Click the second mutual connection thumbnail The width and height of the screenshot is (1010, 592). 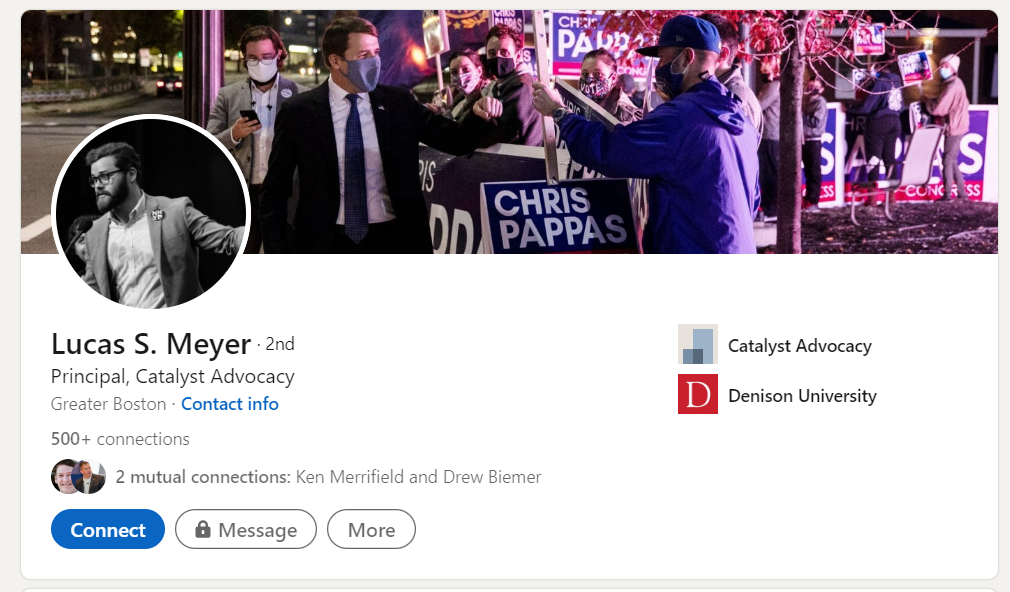click(87, 476)
